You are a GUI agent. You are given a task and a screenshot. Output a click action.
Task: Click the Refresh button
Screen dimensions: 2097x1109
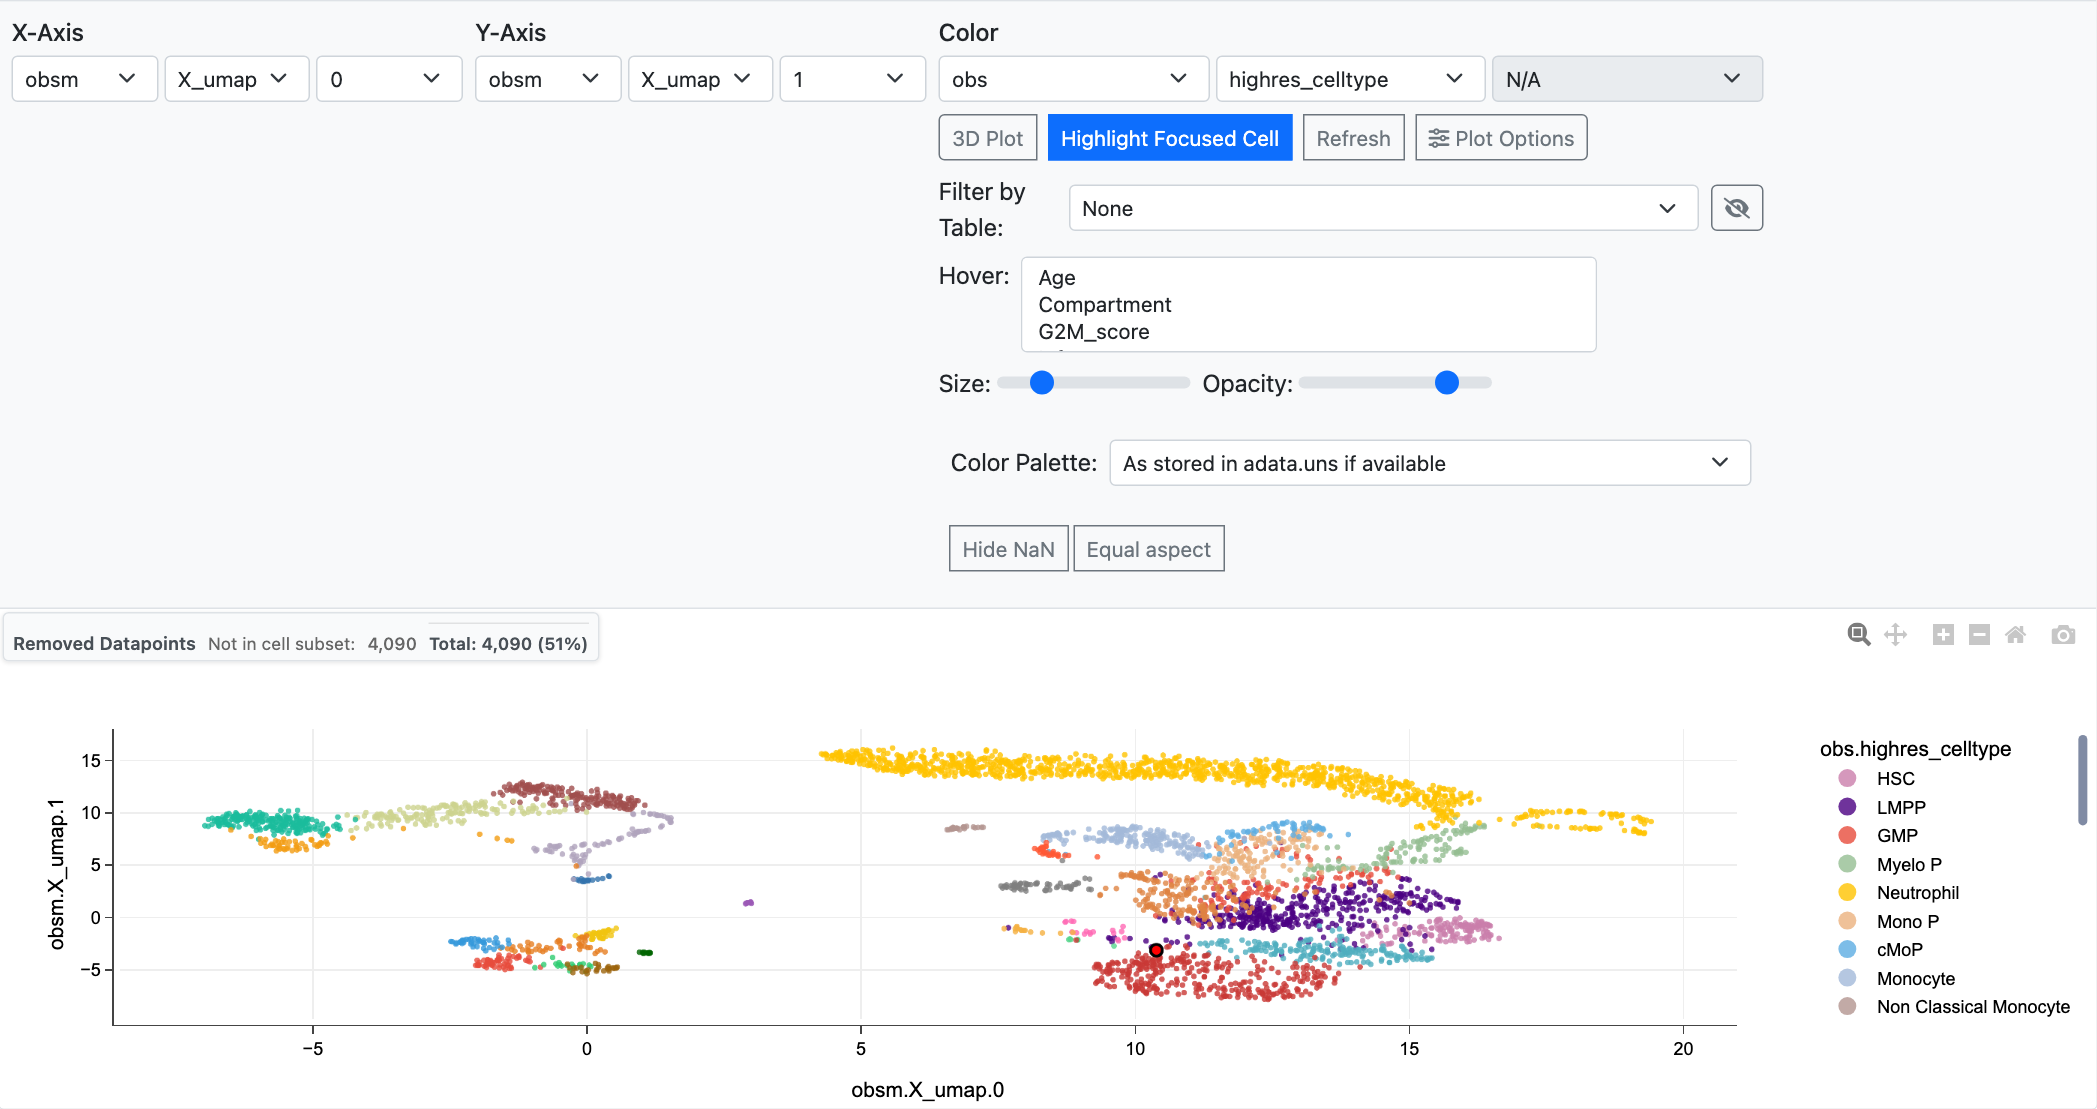1353,138
